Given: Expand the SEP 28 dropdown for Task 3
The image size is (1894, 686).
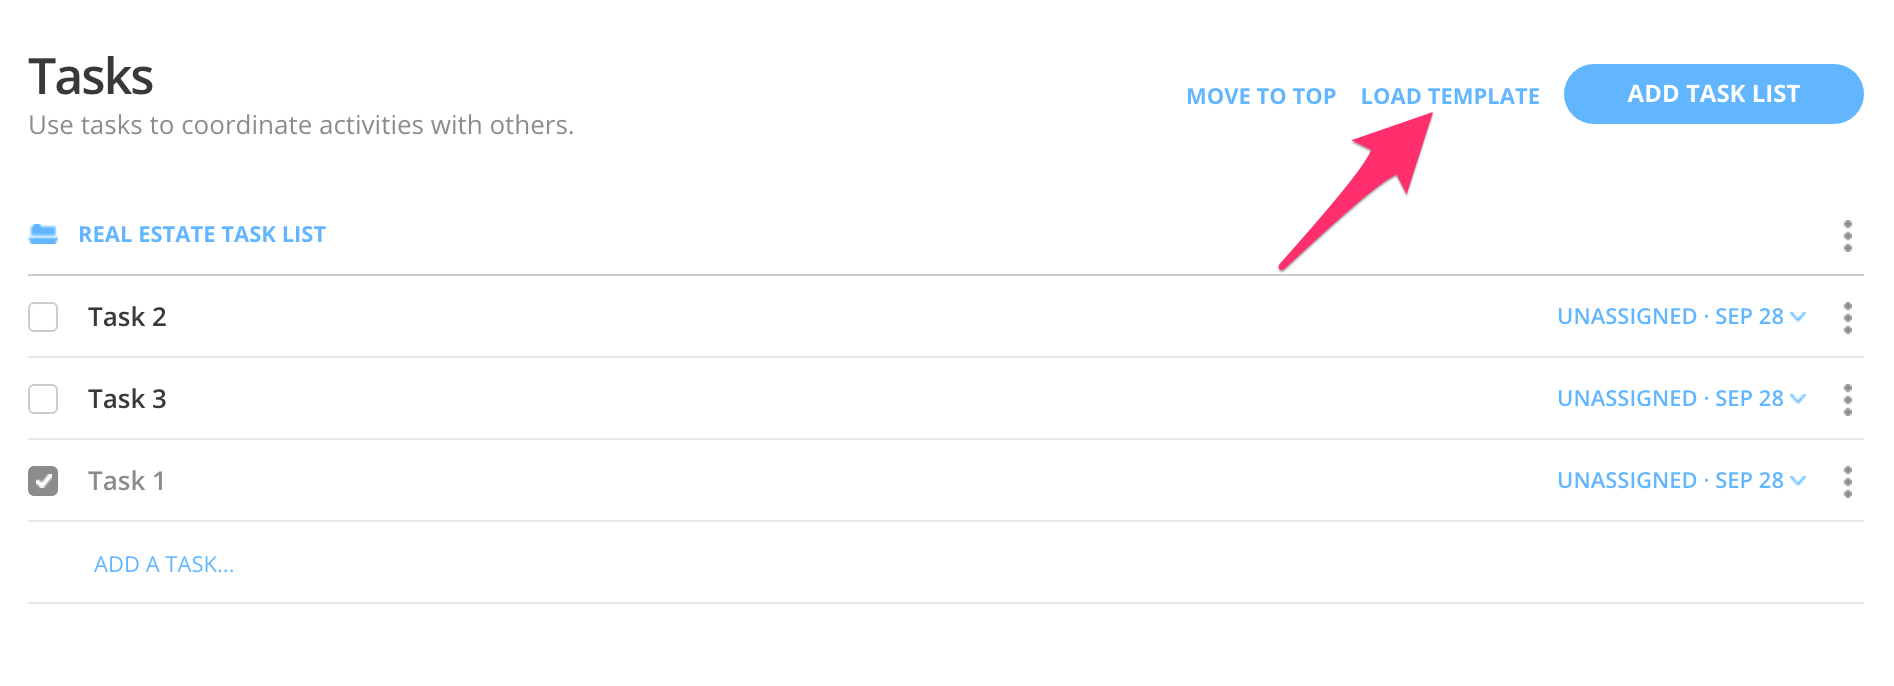Looking at the screenshot, I should coord(1798,398).
